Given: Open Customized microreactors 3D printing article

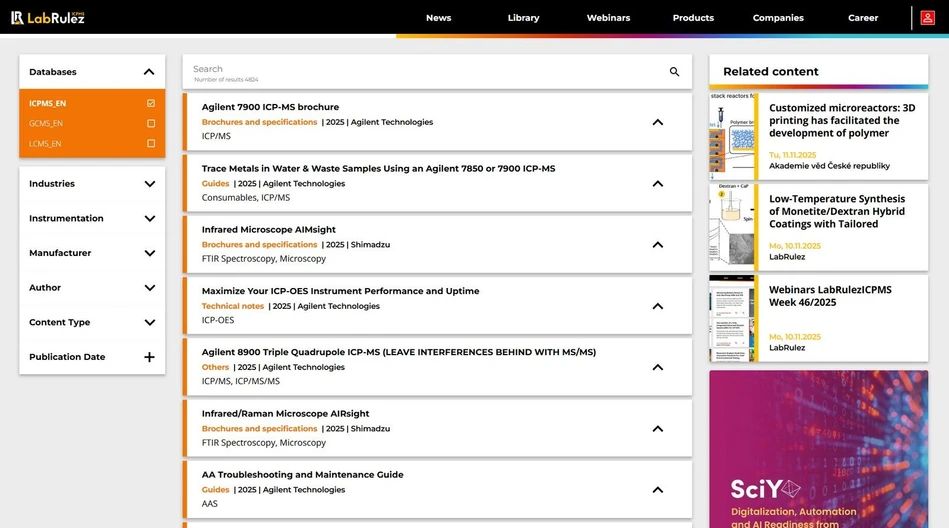Looking at the screenshot, I should coord(841,120).
